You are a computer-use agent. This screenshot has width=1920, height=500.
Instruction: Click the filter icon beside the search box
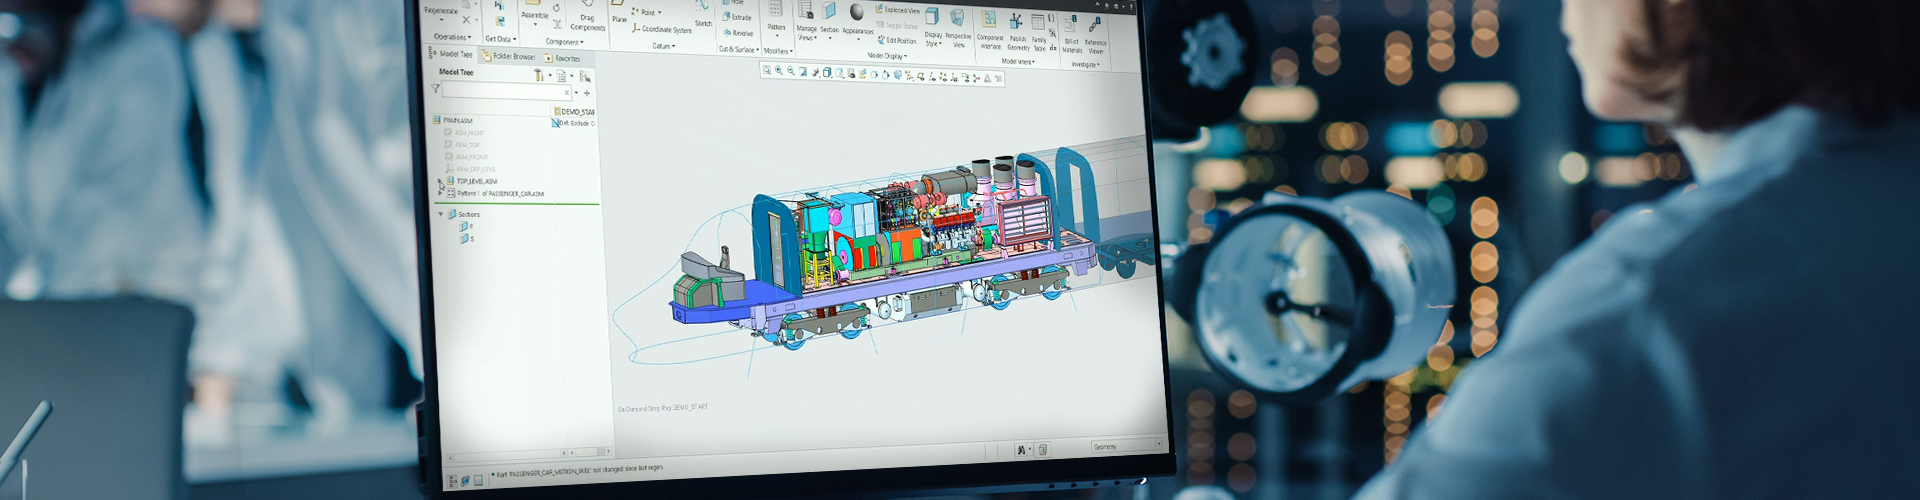(436, 90)
